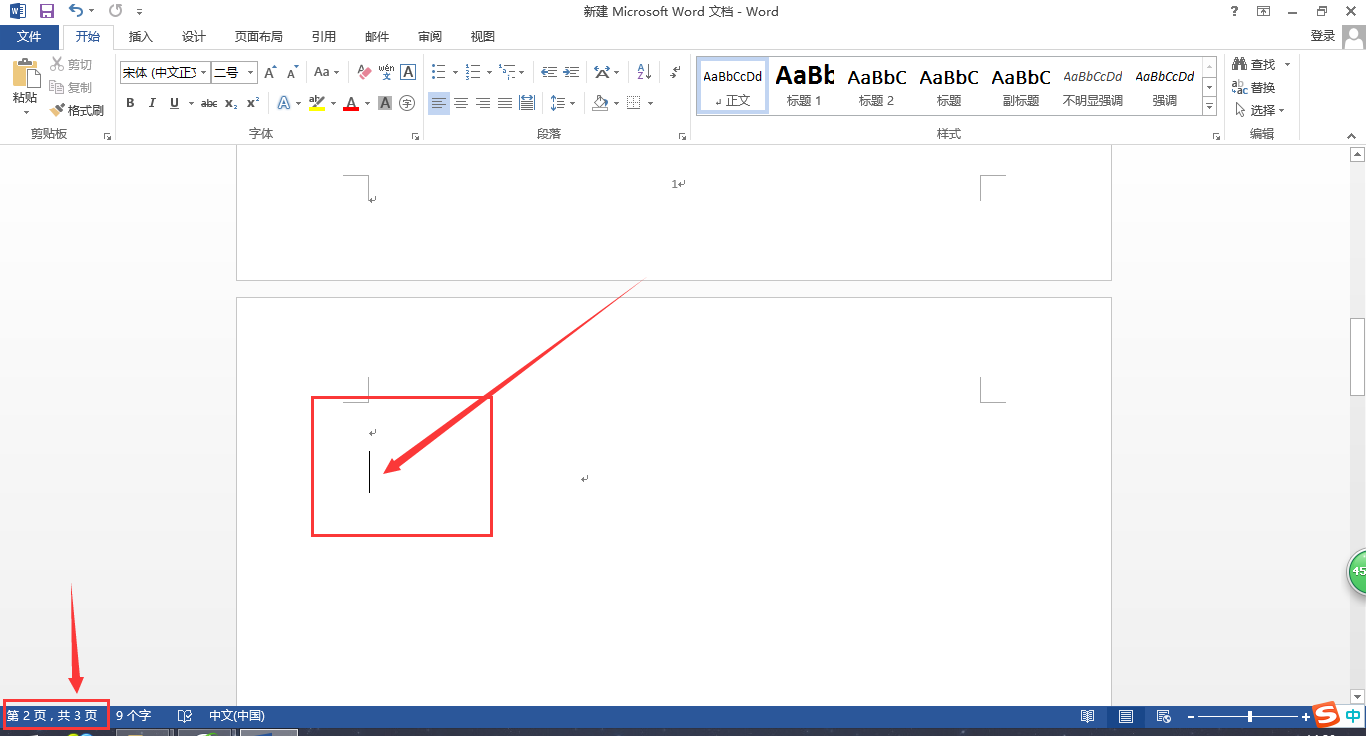
Task: Clear all formatting eraser icon
Action: point(364,72)
